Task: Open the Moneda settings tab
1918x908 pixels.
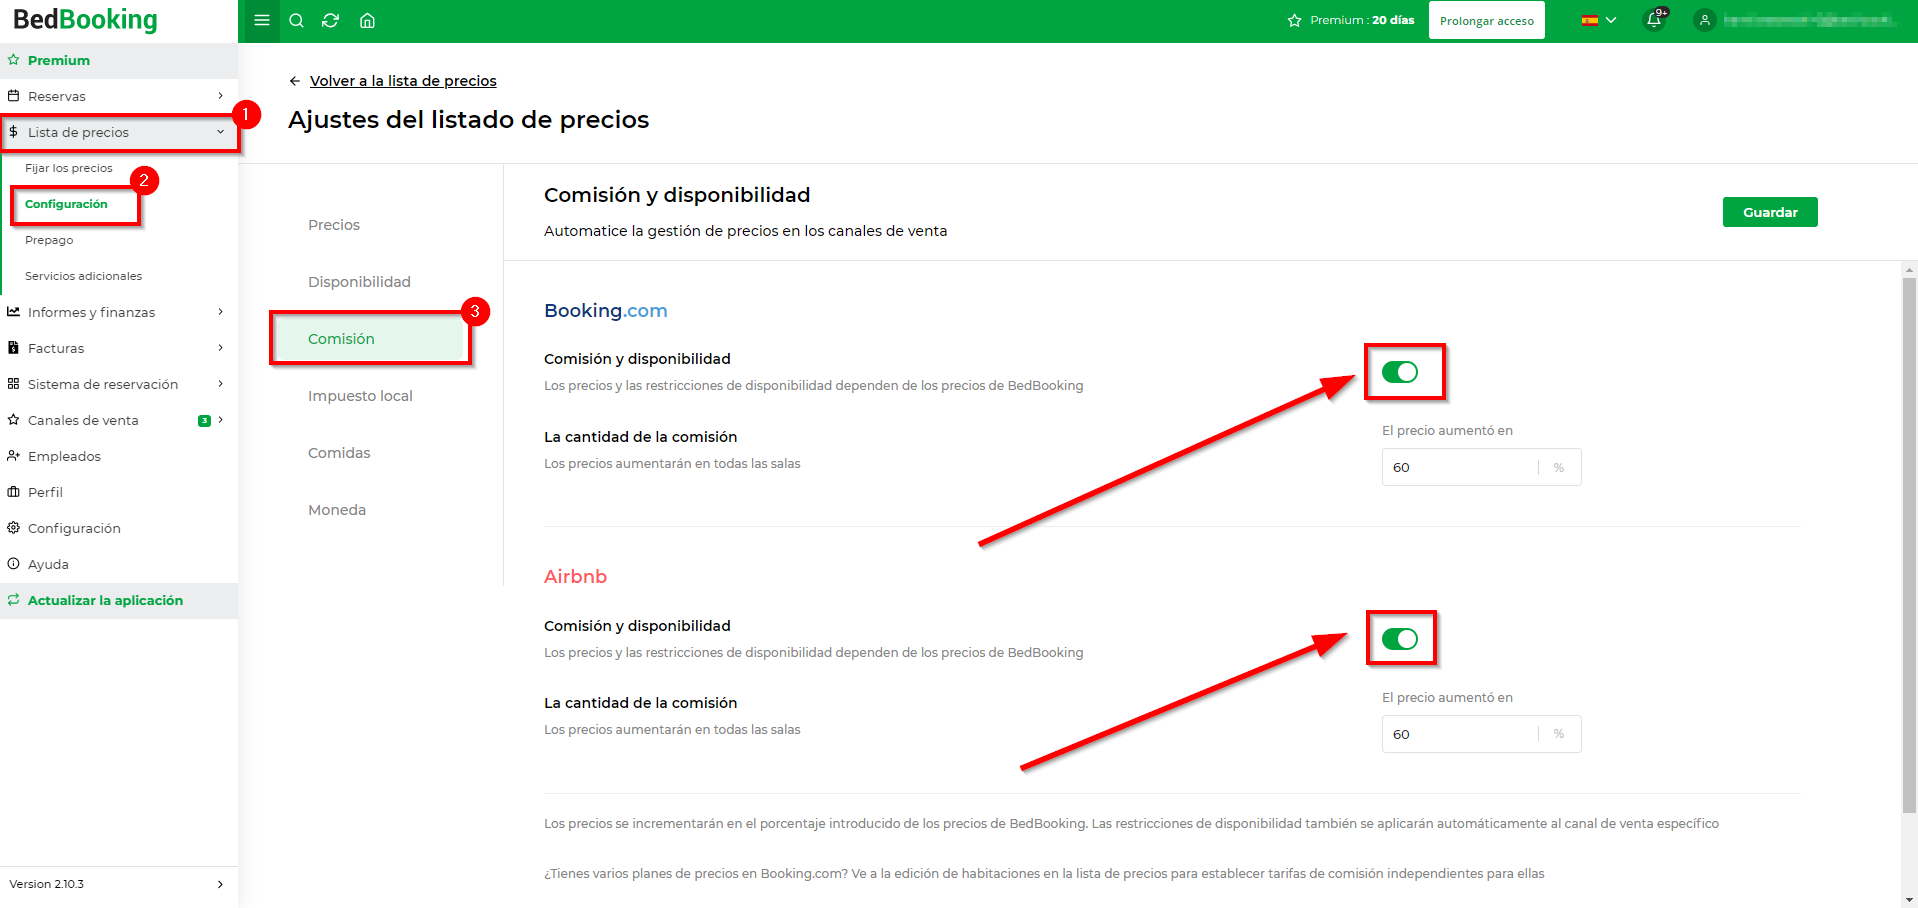Action: point(337,510)
